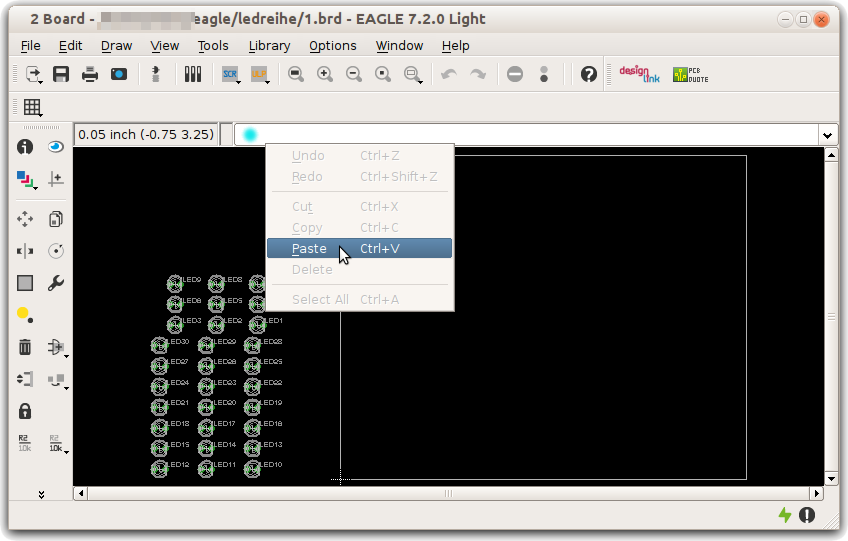This screenshot has height=541, width=848.
Task: Print the board using the printer icon
Action: pos(90,74)
